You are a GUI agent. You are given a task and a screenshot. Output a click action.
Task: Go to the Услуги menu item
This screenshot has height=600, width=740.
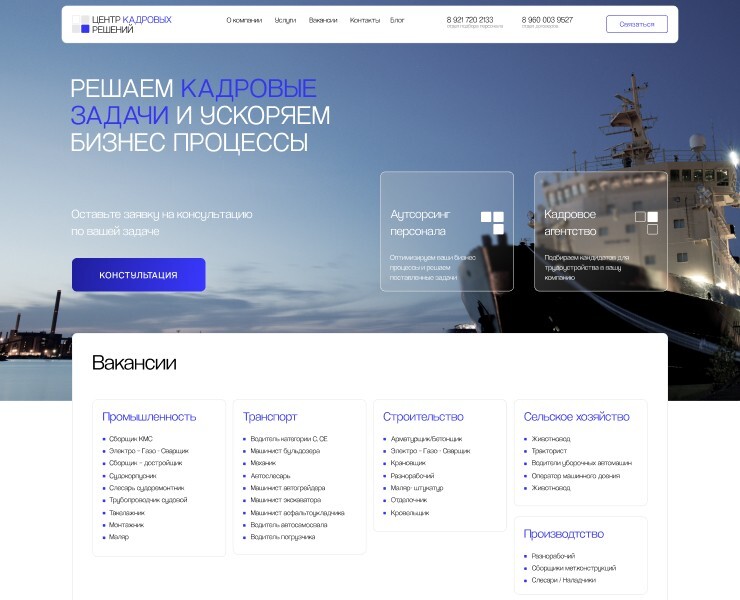click(285, 20)
